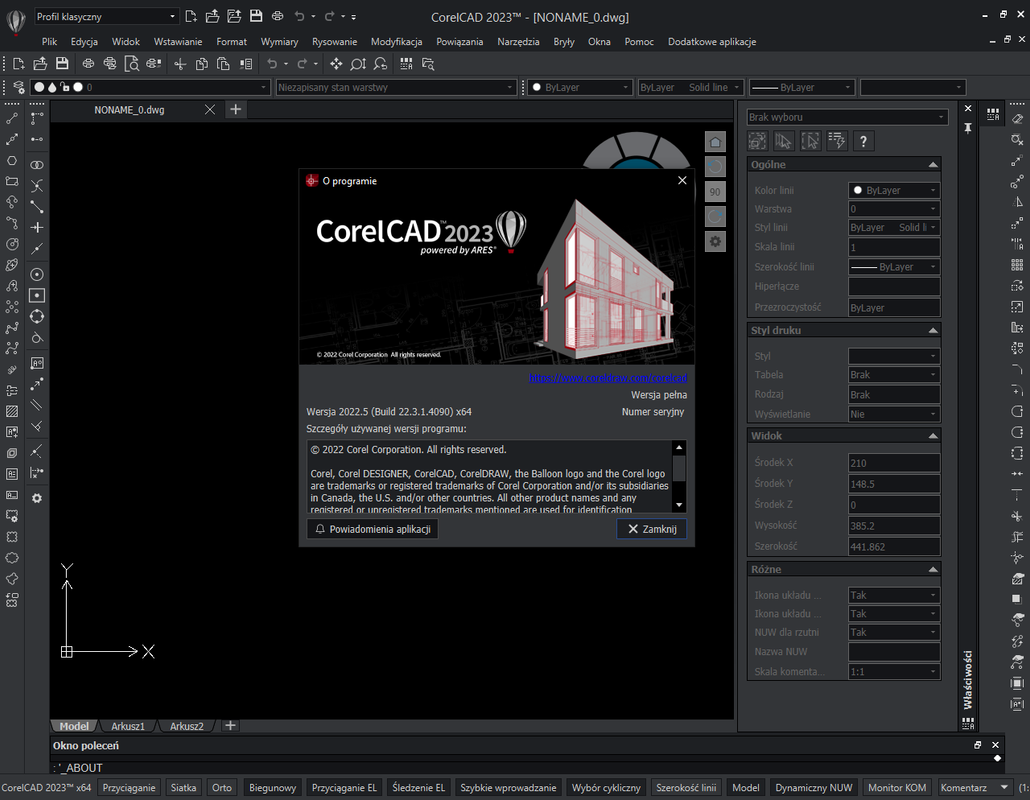Image resolution: width=1030 pixels, height=800 pixels.
Task: Open the Plik menu
Action: point(49,41)
